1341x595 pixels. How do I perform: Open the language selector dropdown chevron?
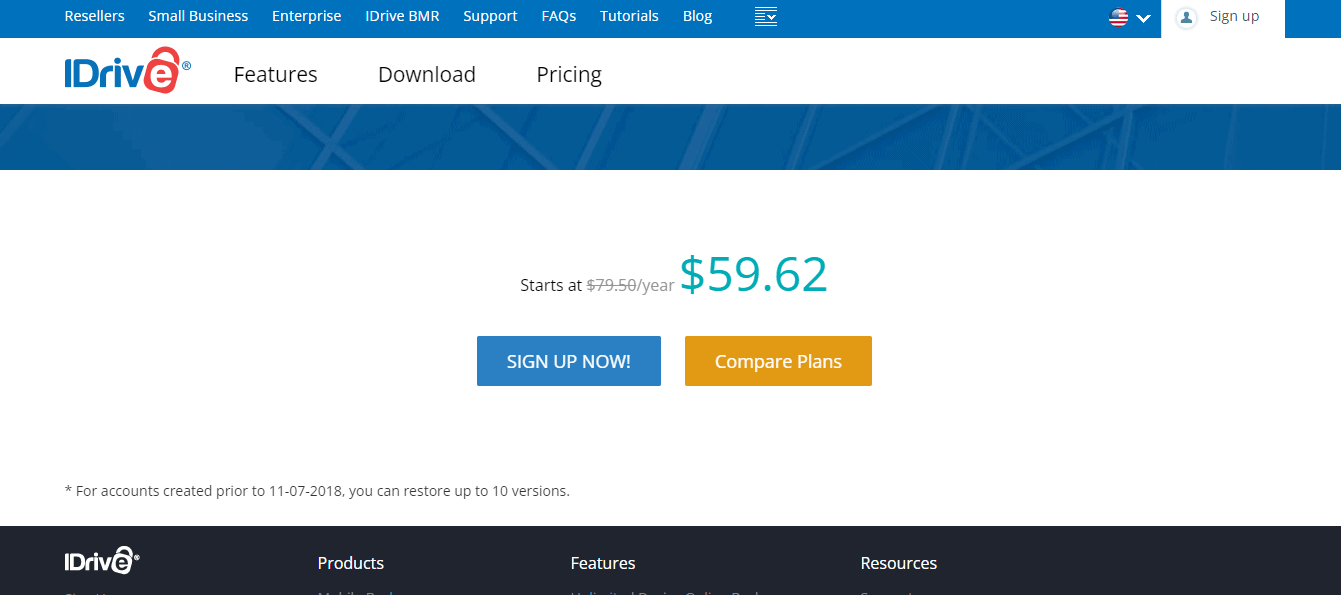pyautogui.click(x=1142, y=18)
